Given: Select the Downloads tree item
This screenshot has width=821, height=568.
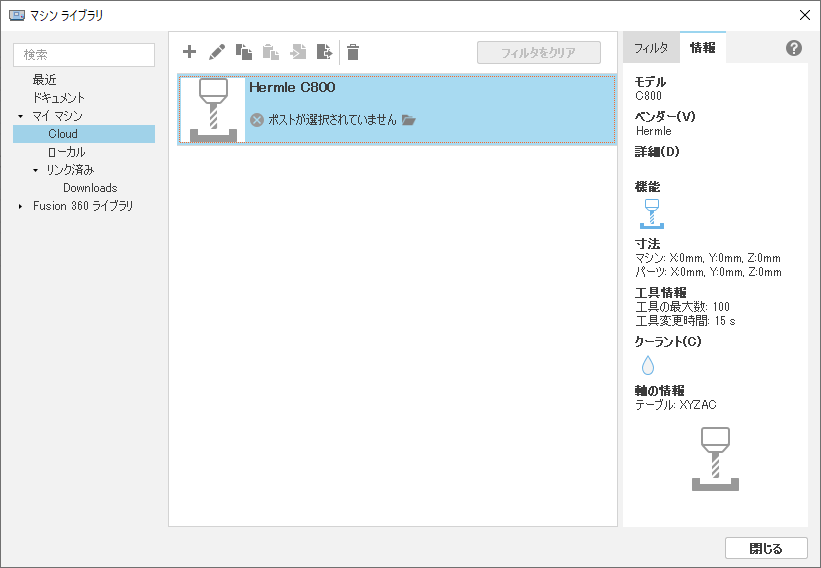Looking at the screenshot, I should point(90,188).
